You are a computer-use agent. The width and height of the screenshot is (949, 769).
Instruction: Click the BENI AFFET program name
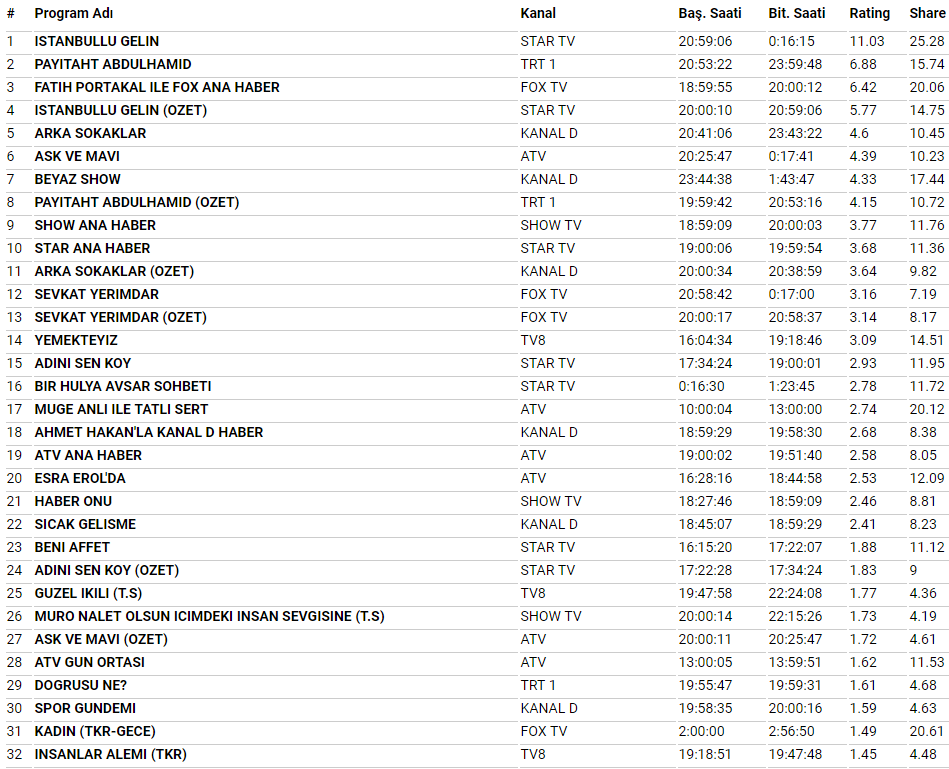coord(72,547)
